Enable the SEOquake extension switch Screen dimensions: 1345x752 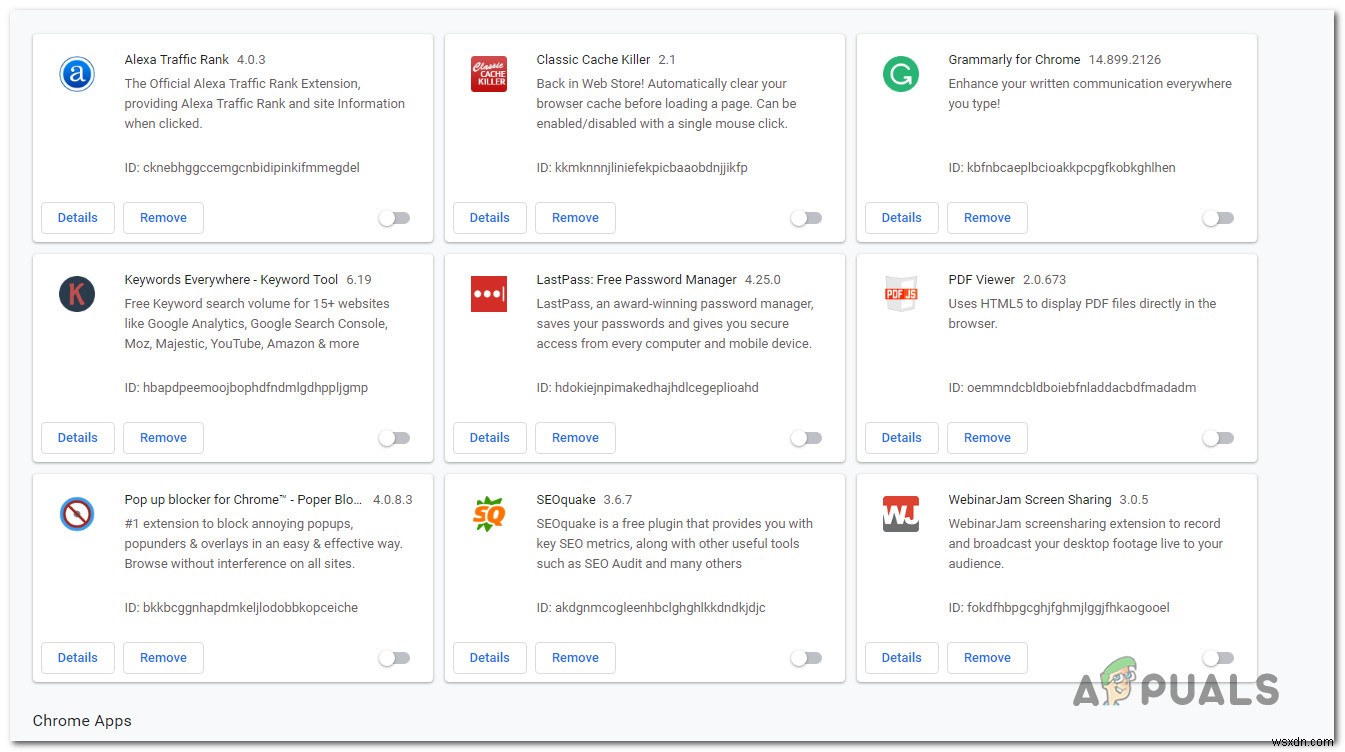(806, 657)
